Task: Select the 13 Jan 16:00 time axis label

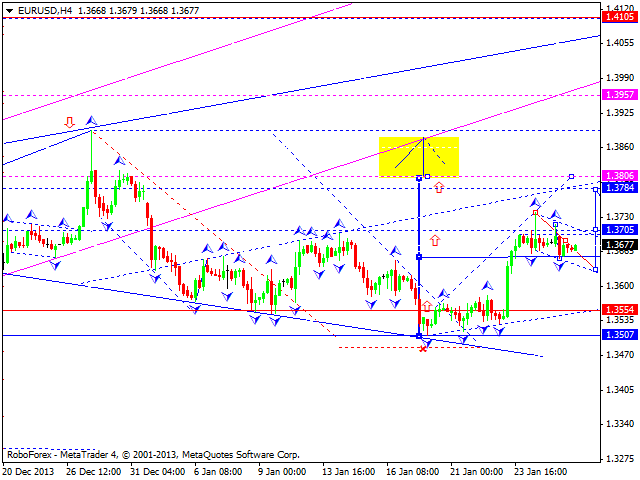Action: point(349,472)
